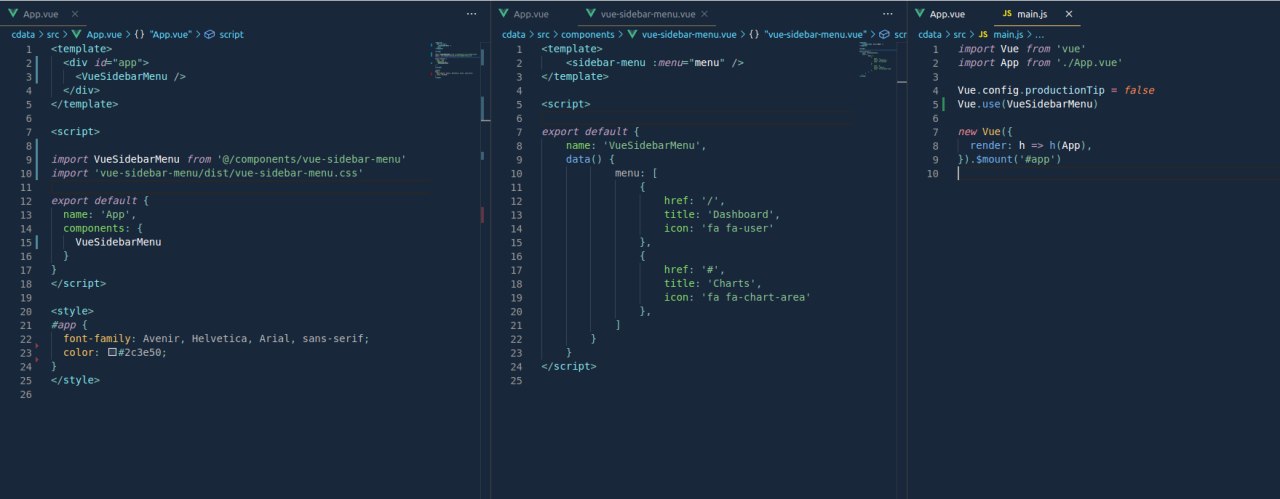This screenshot has width=1280, height=499.
Task: Open quoted "App.vue" symbol breadcrumb
Action: [169, 34]
